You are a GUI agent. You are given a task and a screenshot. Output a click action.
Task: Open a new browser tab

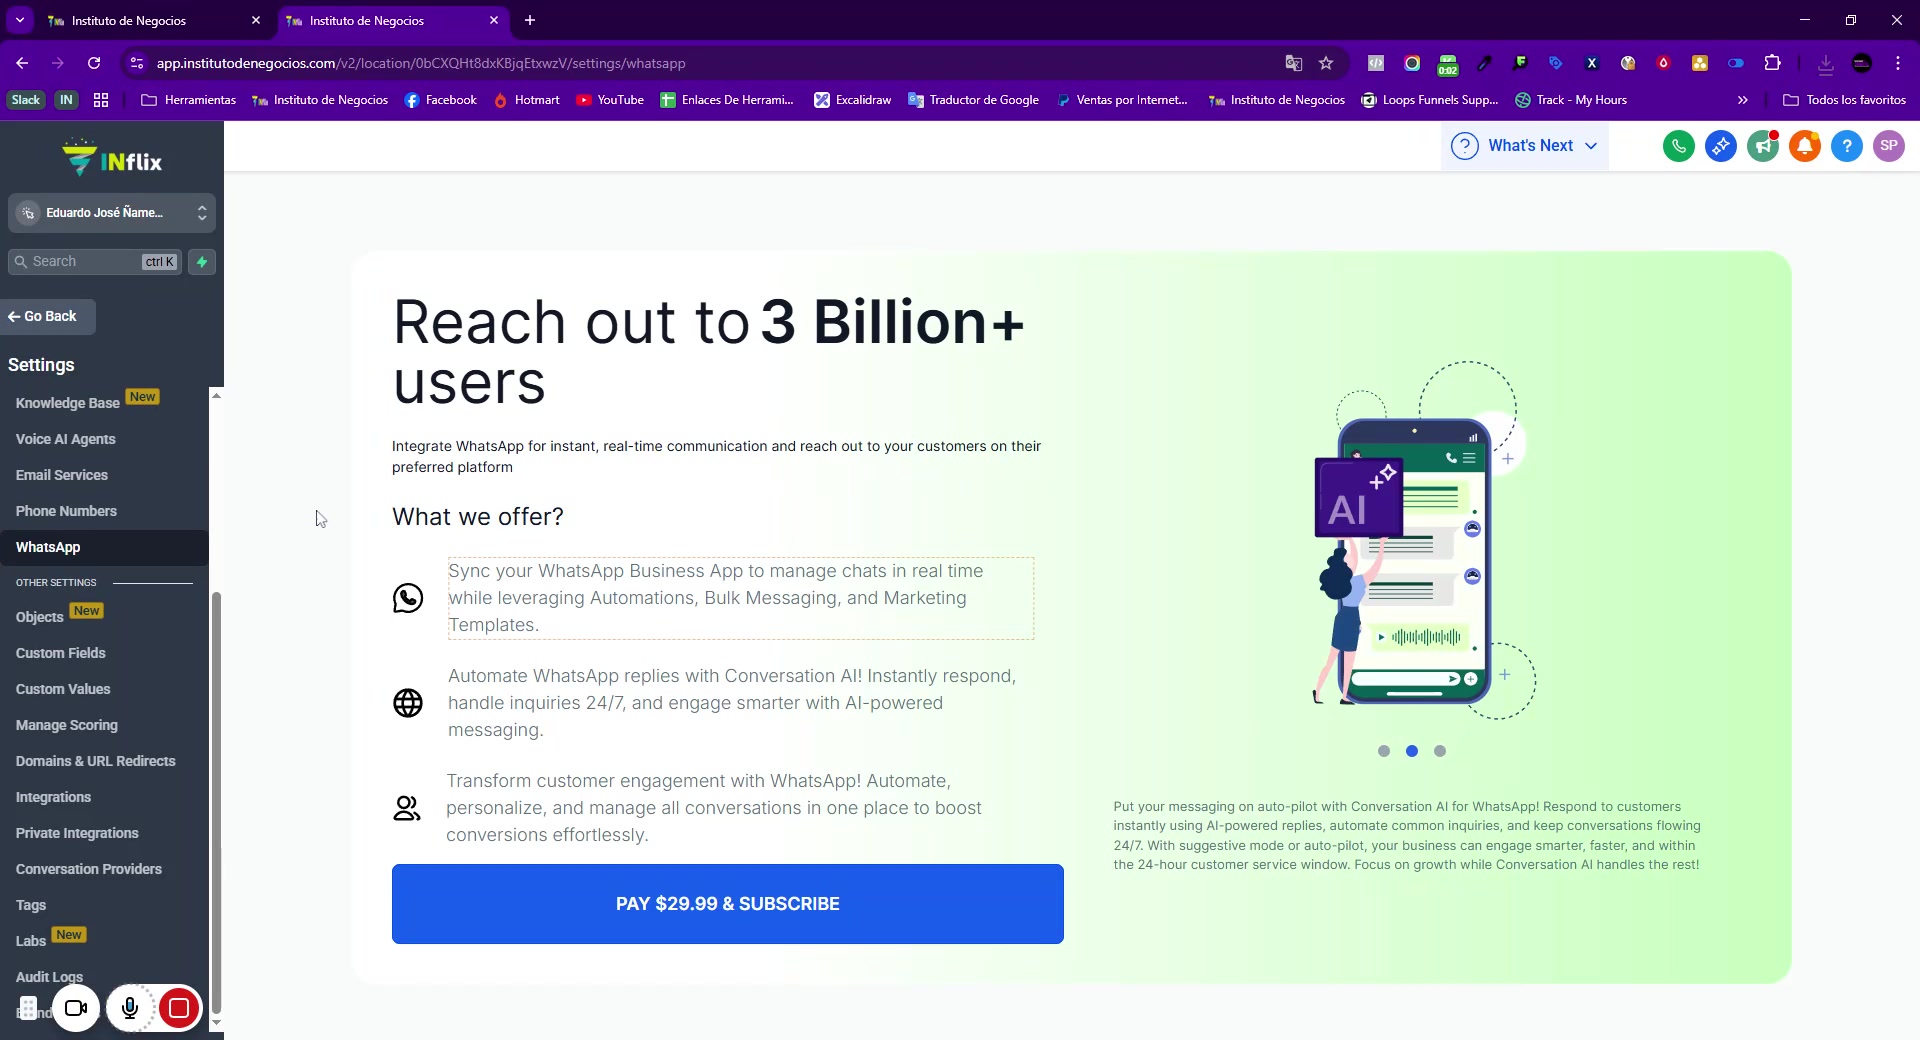point(530,20)
